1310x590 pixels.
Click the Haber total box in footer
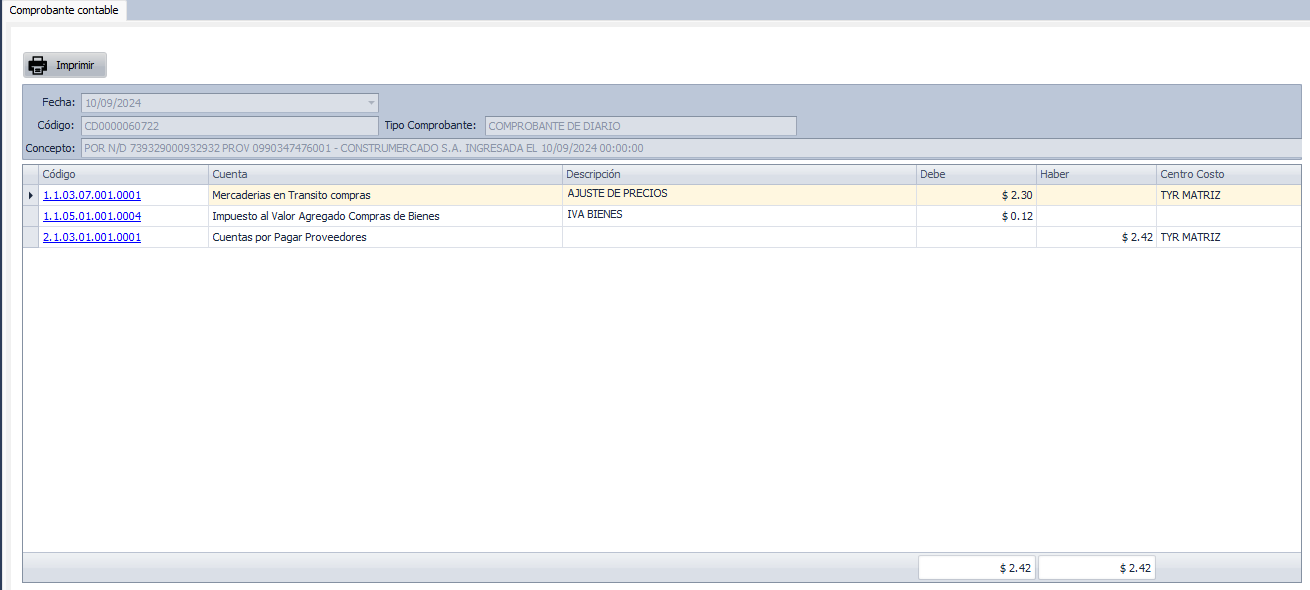click(1097, 568)
